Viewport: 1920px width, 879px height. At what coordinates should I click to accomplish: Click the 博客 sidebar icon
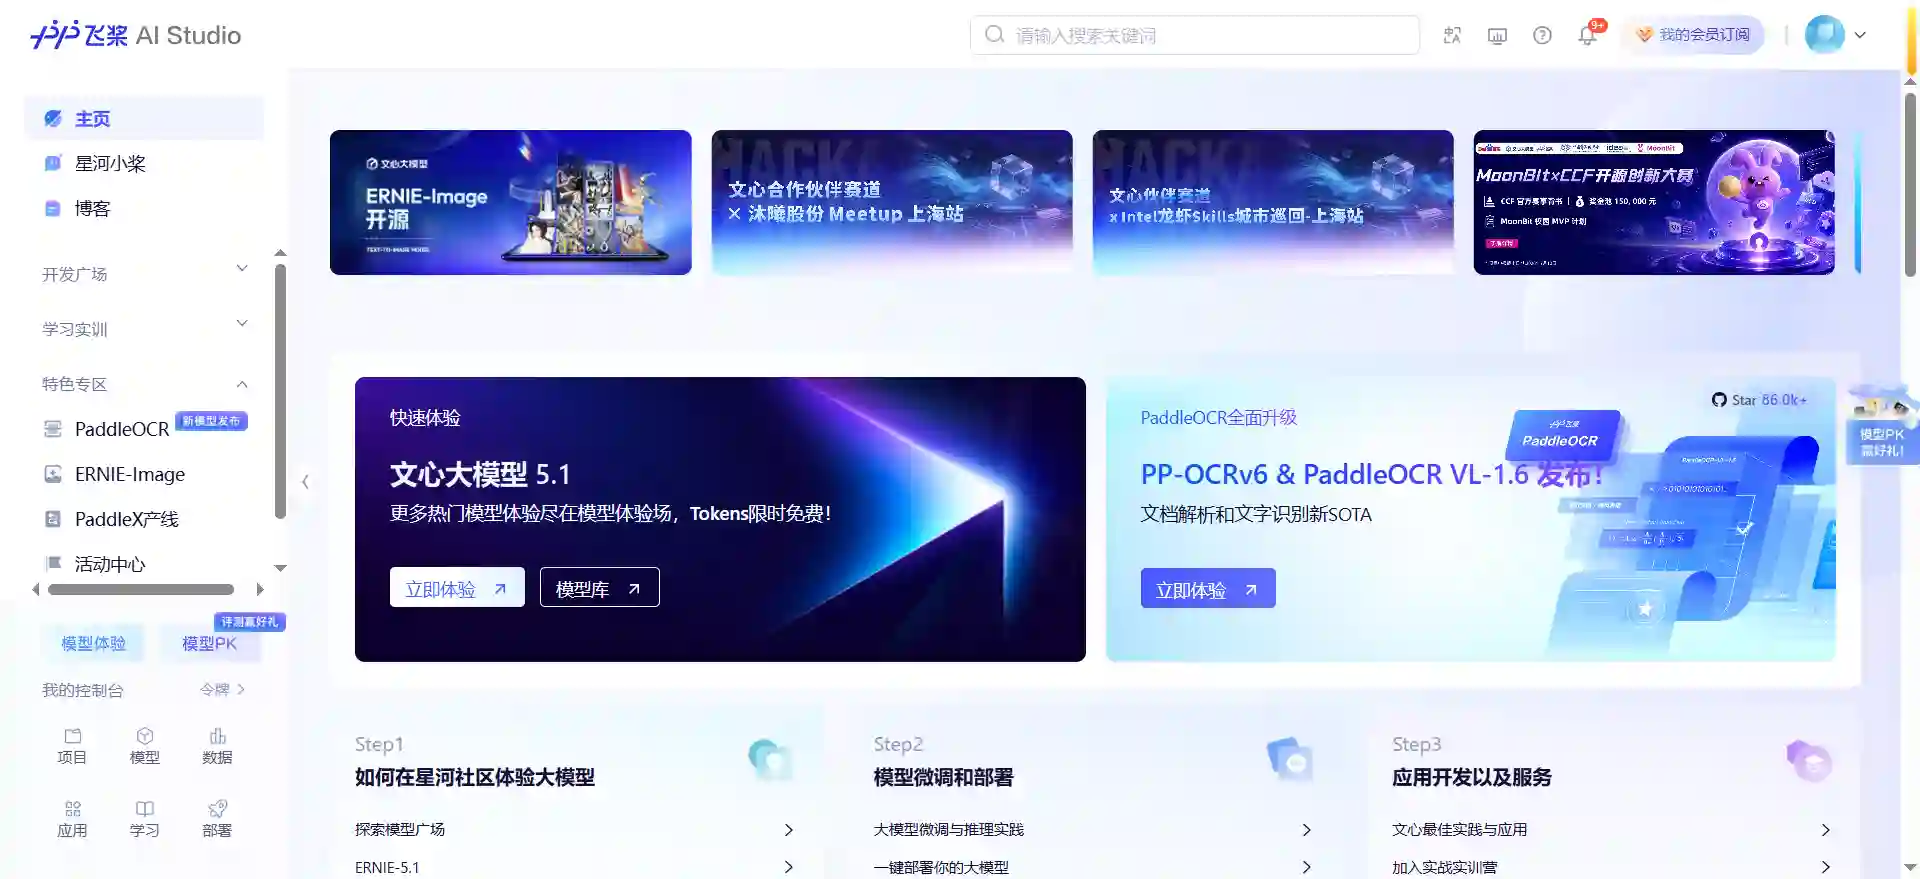pyautogui.click(x=53, y=208)
